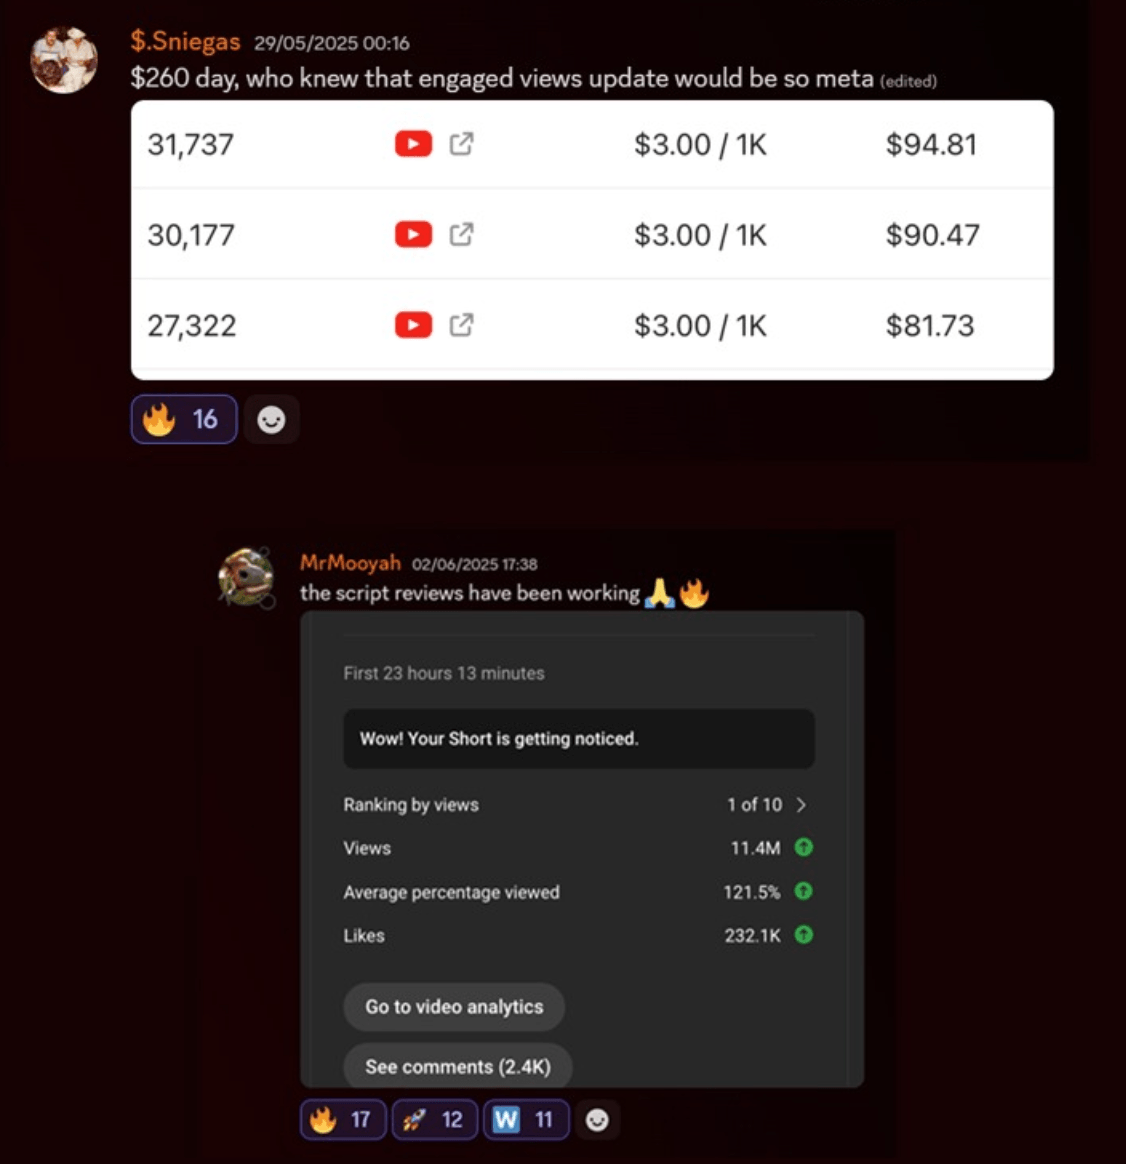The width and height of the screenshot is (1126, 1164).
Task: Expand the Ranking by views chevron
Action: (x=801, y=805)
